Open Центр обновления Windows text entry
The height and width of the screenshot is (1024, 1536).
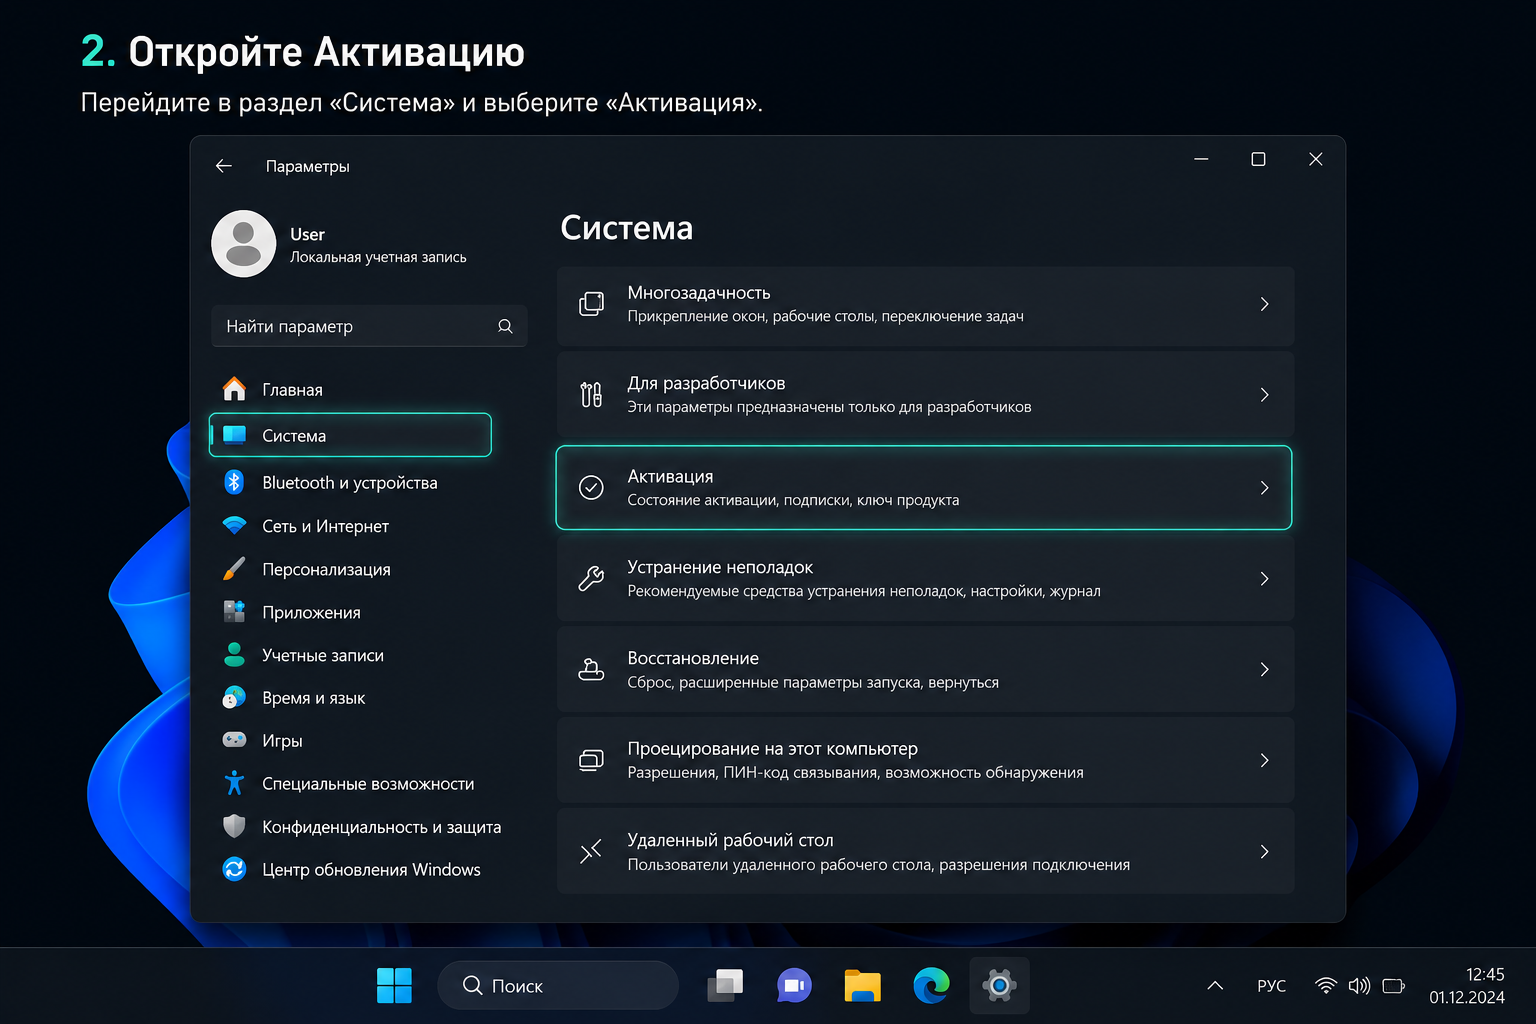(x=371, y=869)
